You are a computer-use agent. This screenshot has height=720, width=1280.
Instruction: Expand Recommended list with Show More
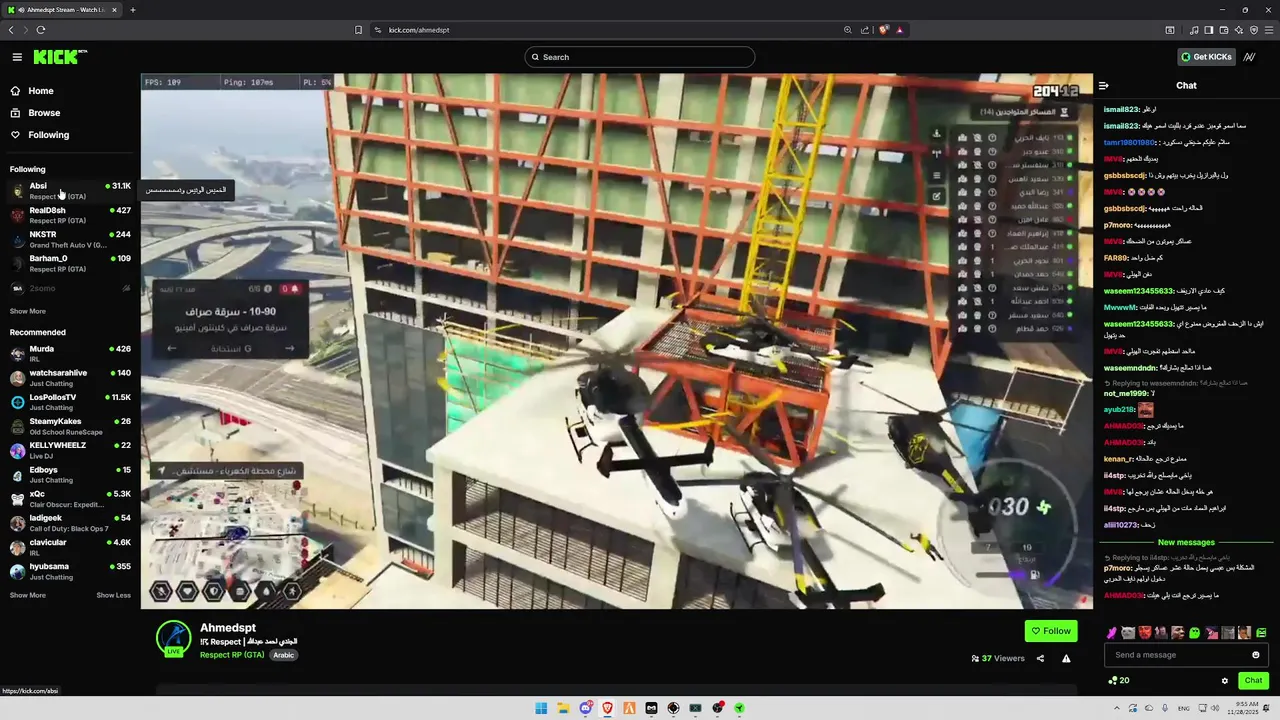coord(28,595)
